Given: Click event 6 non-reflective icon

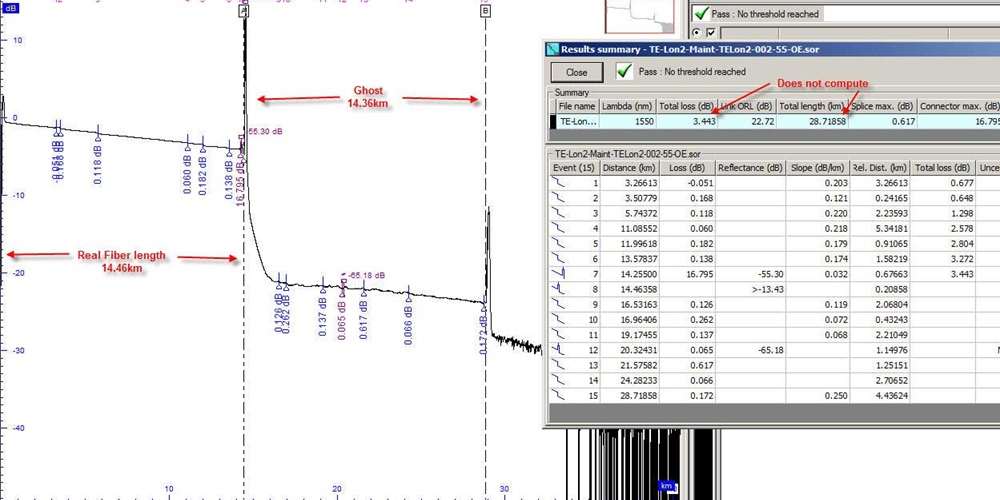Looking at the screenshot, I should coord(558,259).
